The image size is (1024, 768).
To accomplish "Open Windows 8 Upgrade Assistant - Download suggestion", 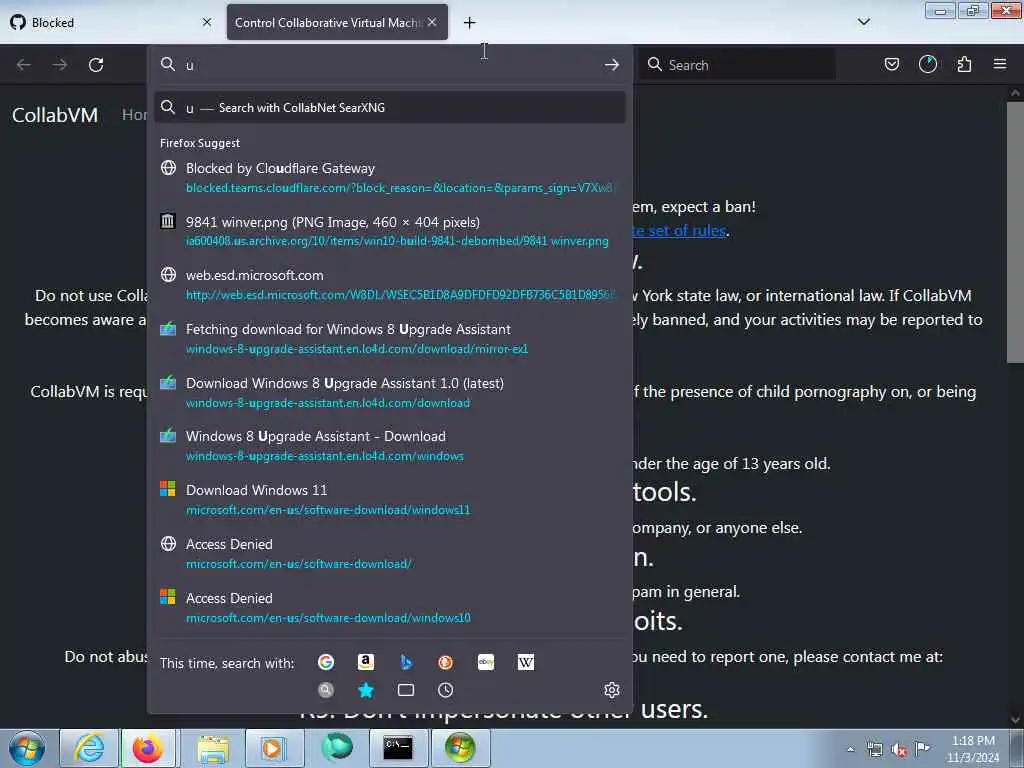I will [x=390, y=445].
